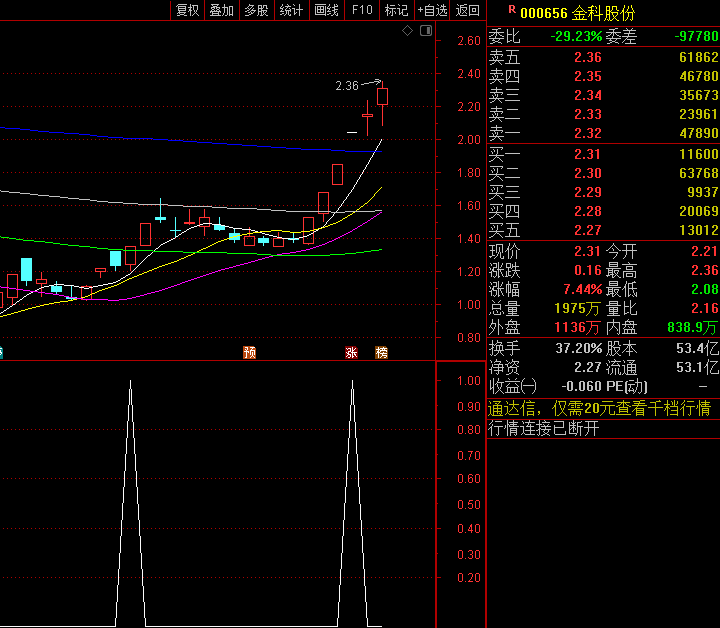This screenshot has height=628, width=720.
Task: Click the 外盘 1136万 value
Action: tap(577, 328)
